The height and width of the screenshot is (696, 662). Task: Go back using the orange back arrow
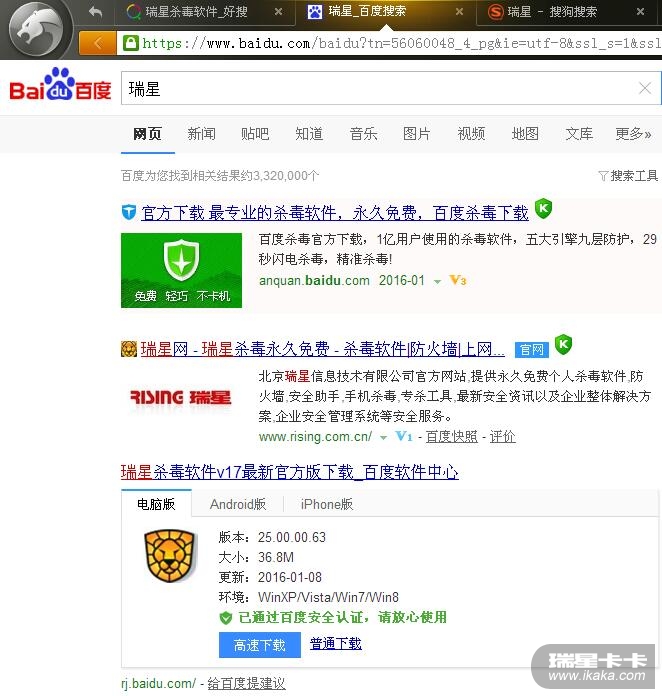[x=98, y=43]
